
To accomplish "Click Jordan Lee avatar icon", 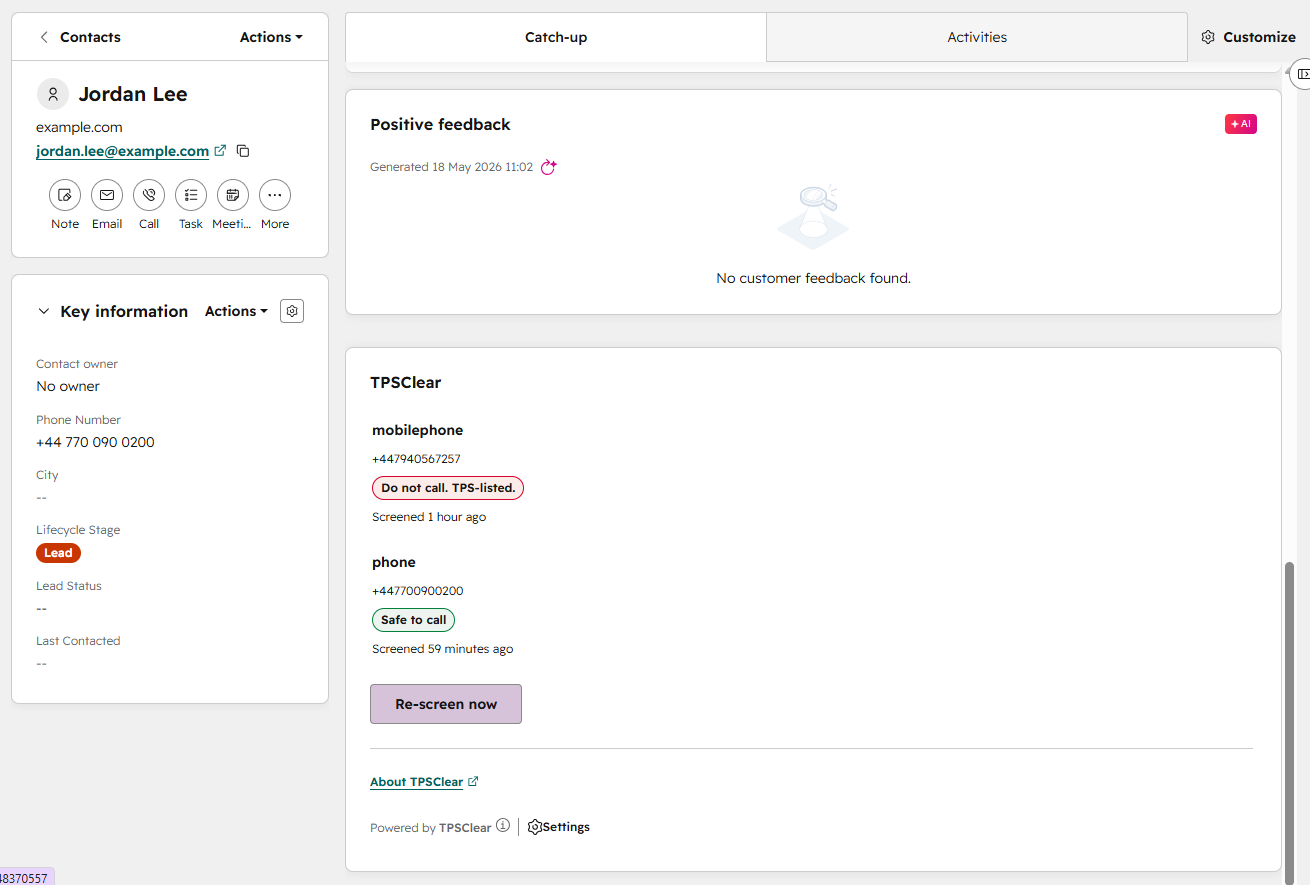I will 53,94.
